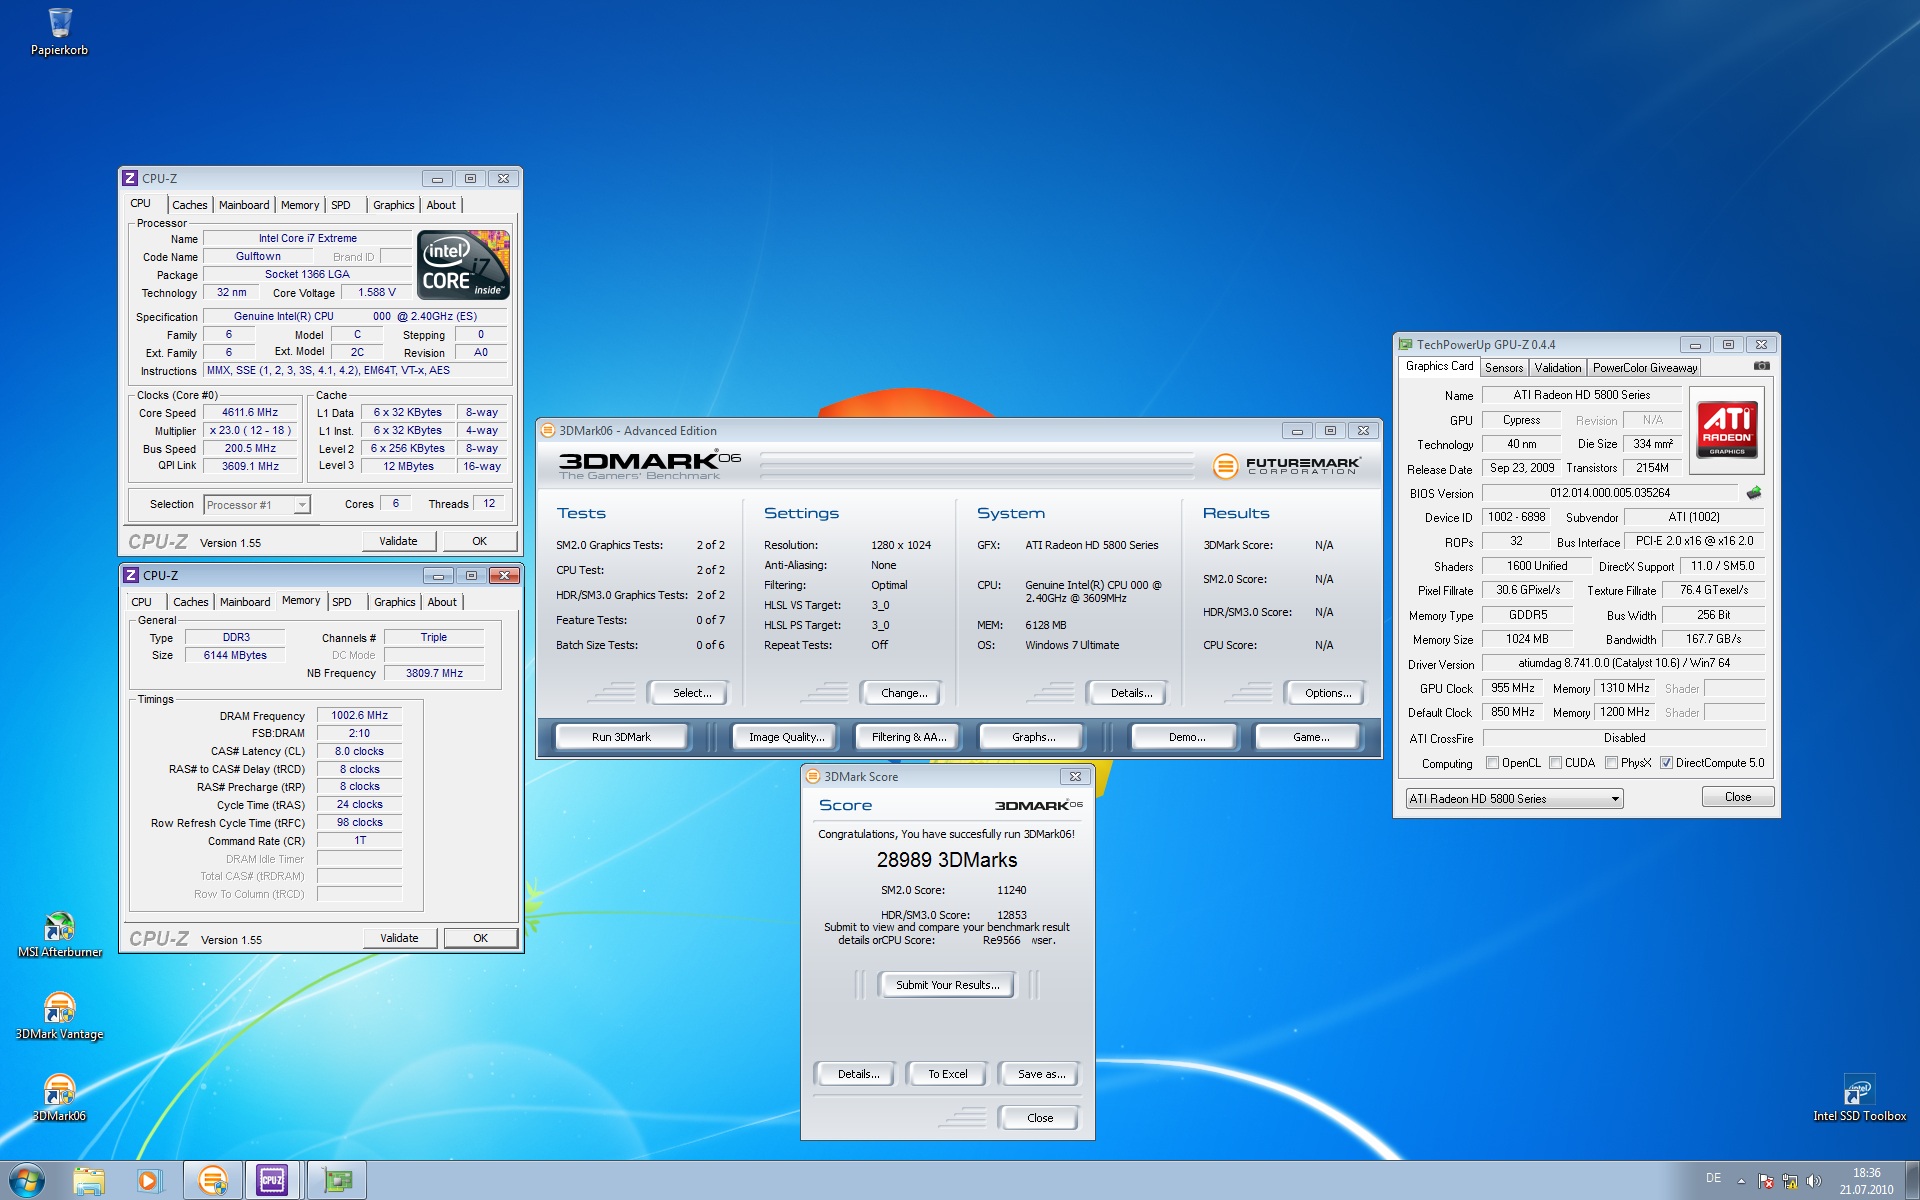Image resolution: width=1920 pixels, height=1200 pixels.
Task: Click the Windows Start orb
Action: pyautogui.click(x=26, y=1181)
